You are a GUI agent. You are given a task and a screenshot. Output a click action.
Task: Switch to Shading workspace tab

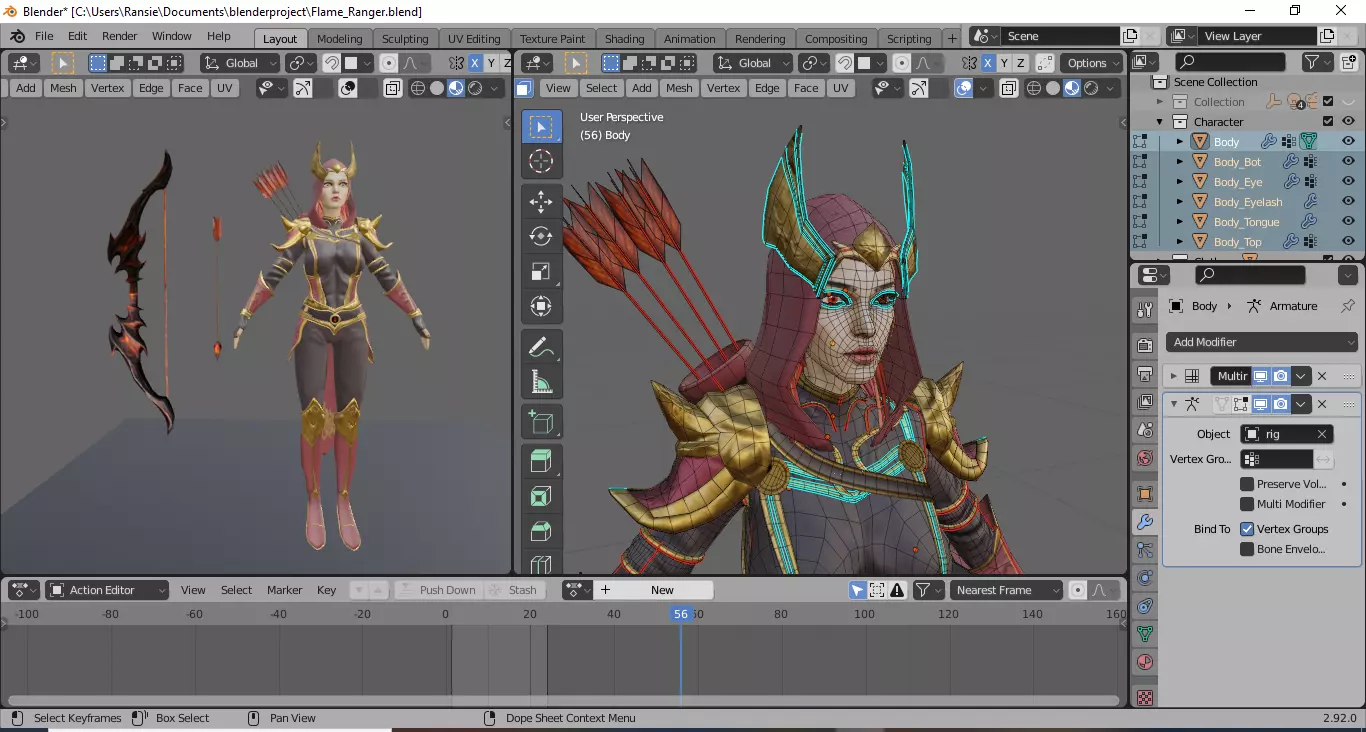click(x=624, y=38)
